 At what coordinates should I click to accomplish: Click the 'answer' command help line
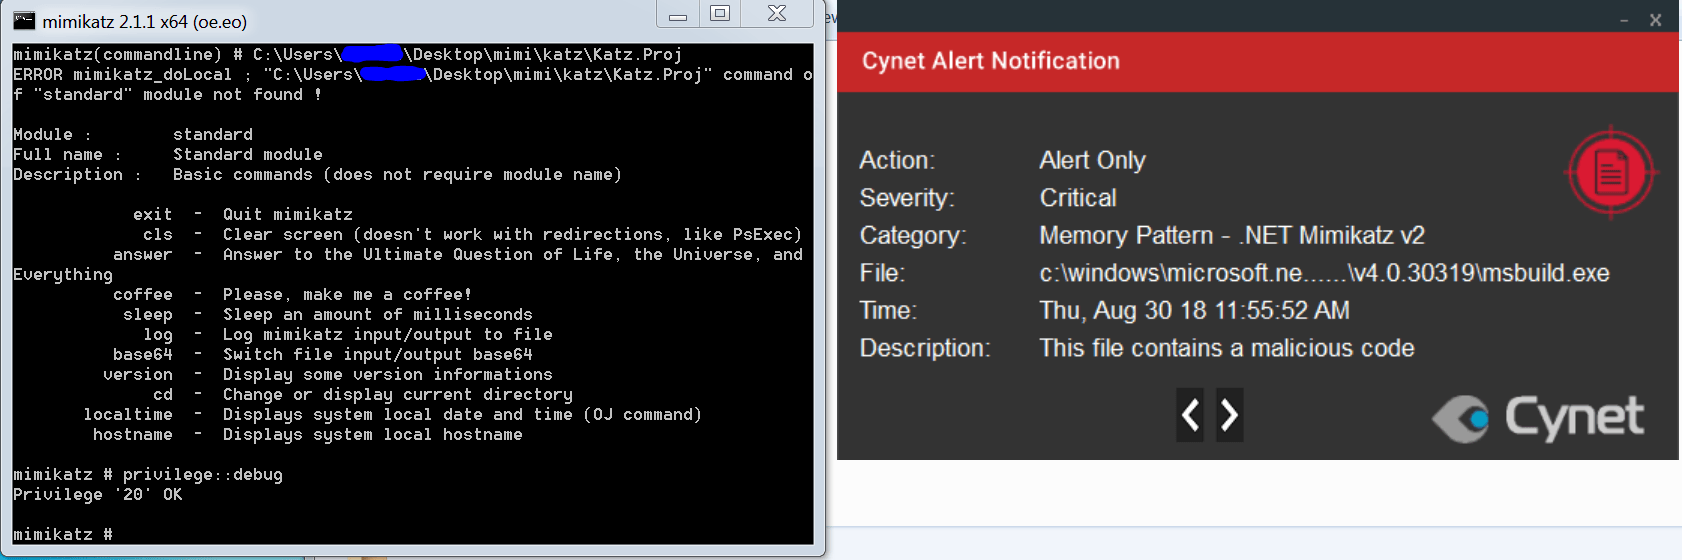tap(408, 264)
